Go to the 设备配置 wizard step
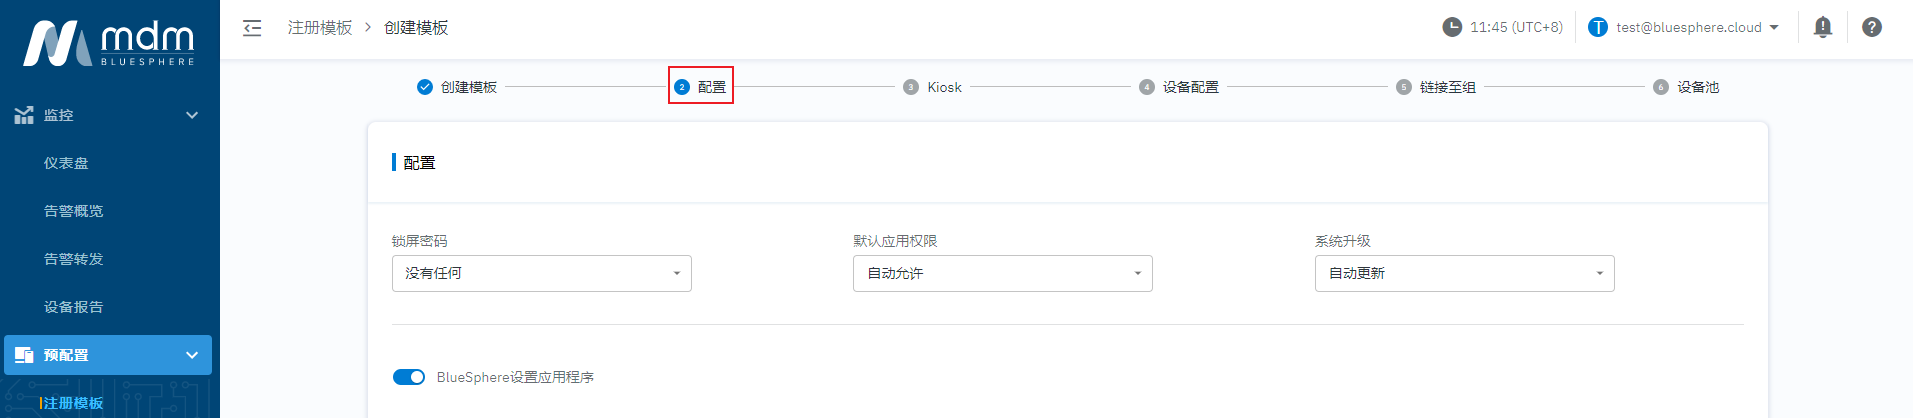This screenshot has height=418, width=1913. point(1190,87)
